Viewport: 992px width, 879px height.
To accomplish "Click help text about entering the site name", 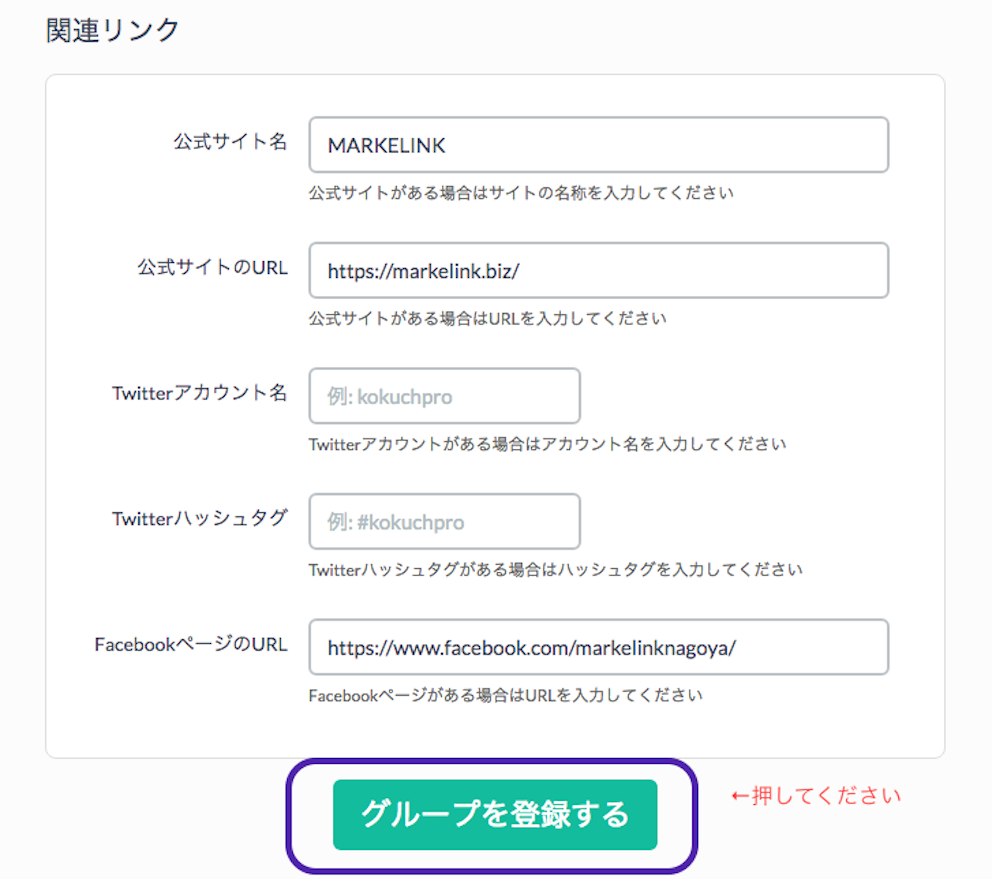I will pyautogui.click(x=521, y=192).
